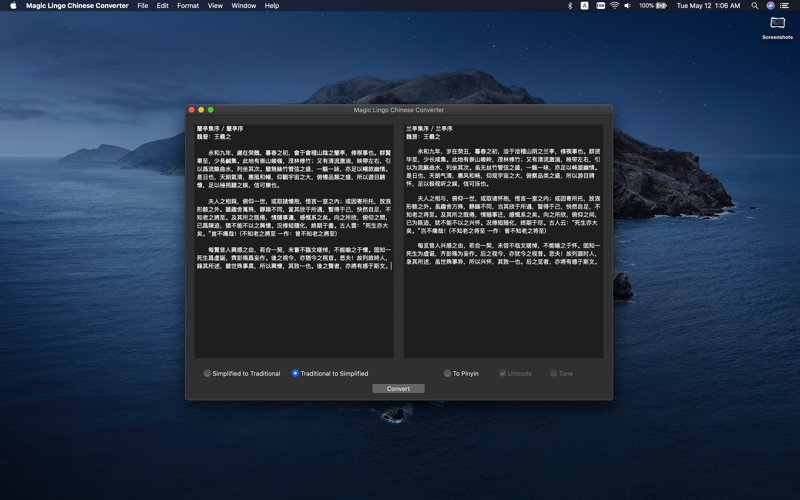
Task: Click inside the right converted text area
Action: pyautogui.click(x=503, y=241)
